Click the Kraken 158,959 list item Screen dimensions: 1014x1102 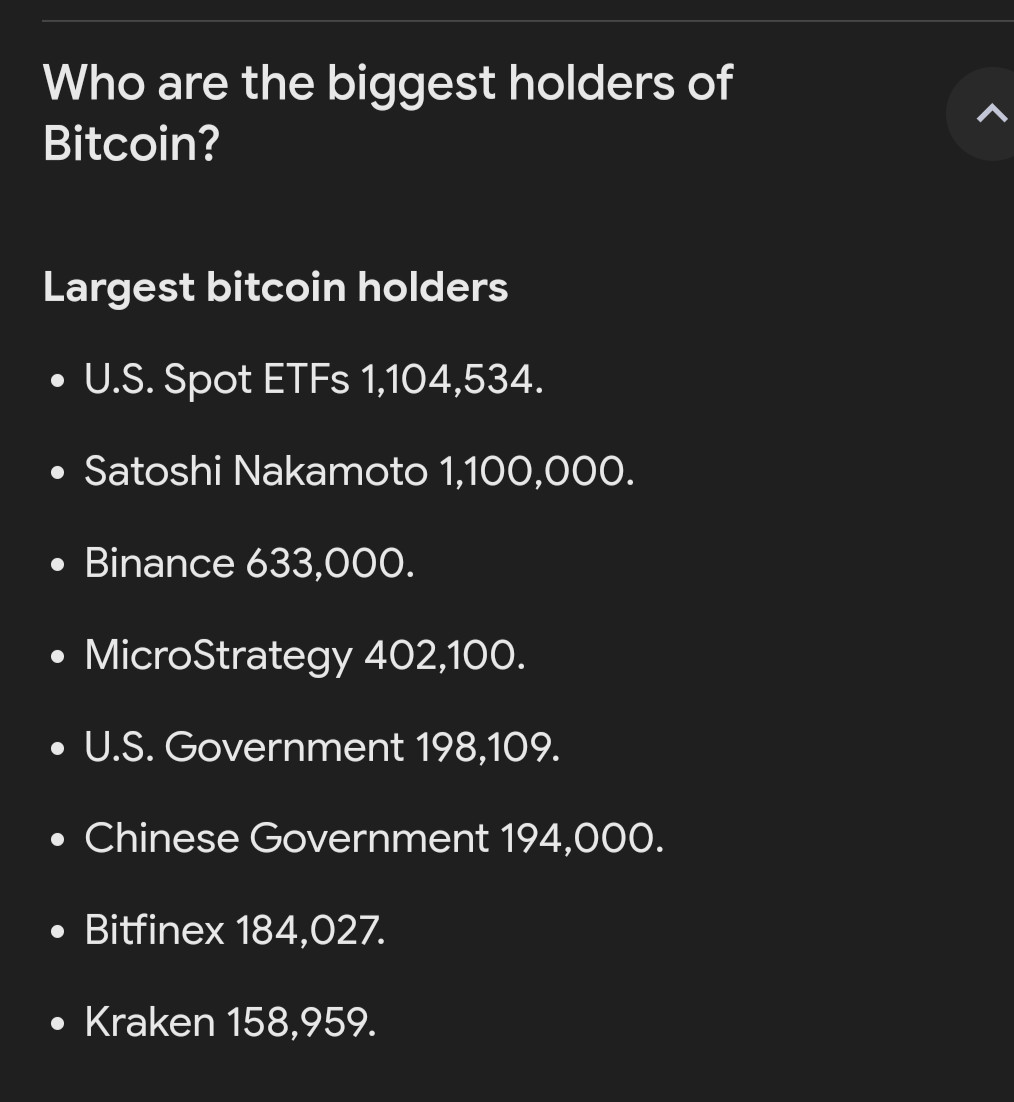pyautogui.click(x=230, y=1022)
